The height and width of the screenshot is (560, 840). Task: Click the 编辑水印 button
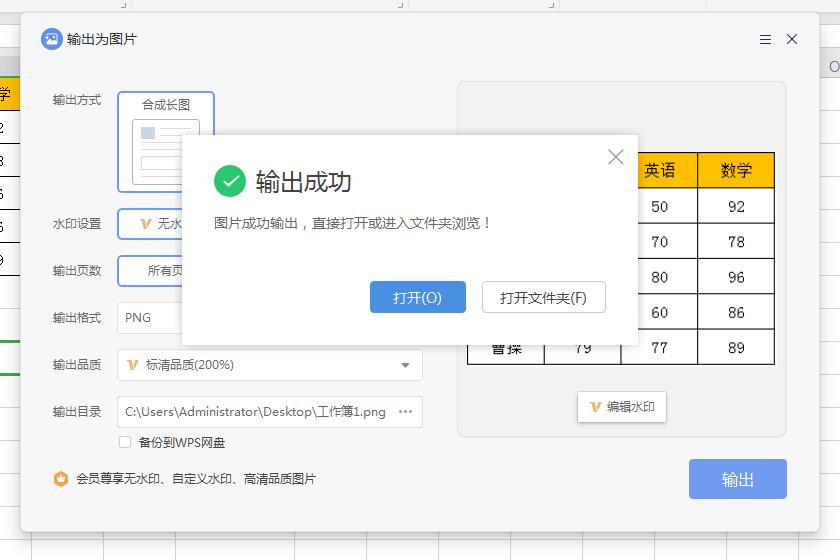(622, 407)
